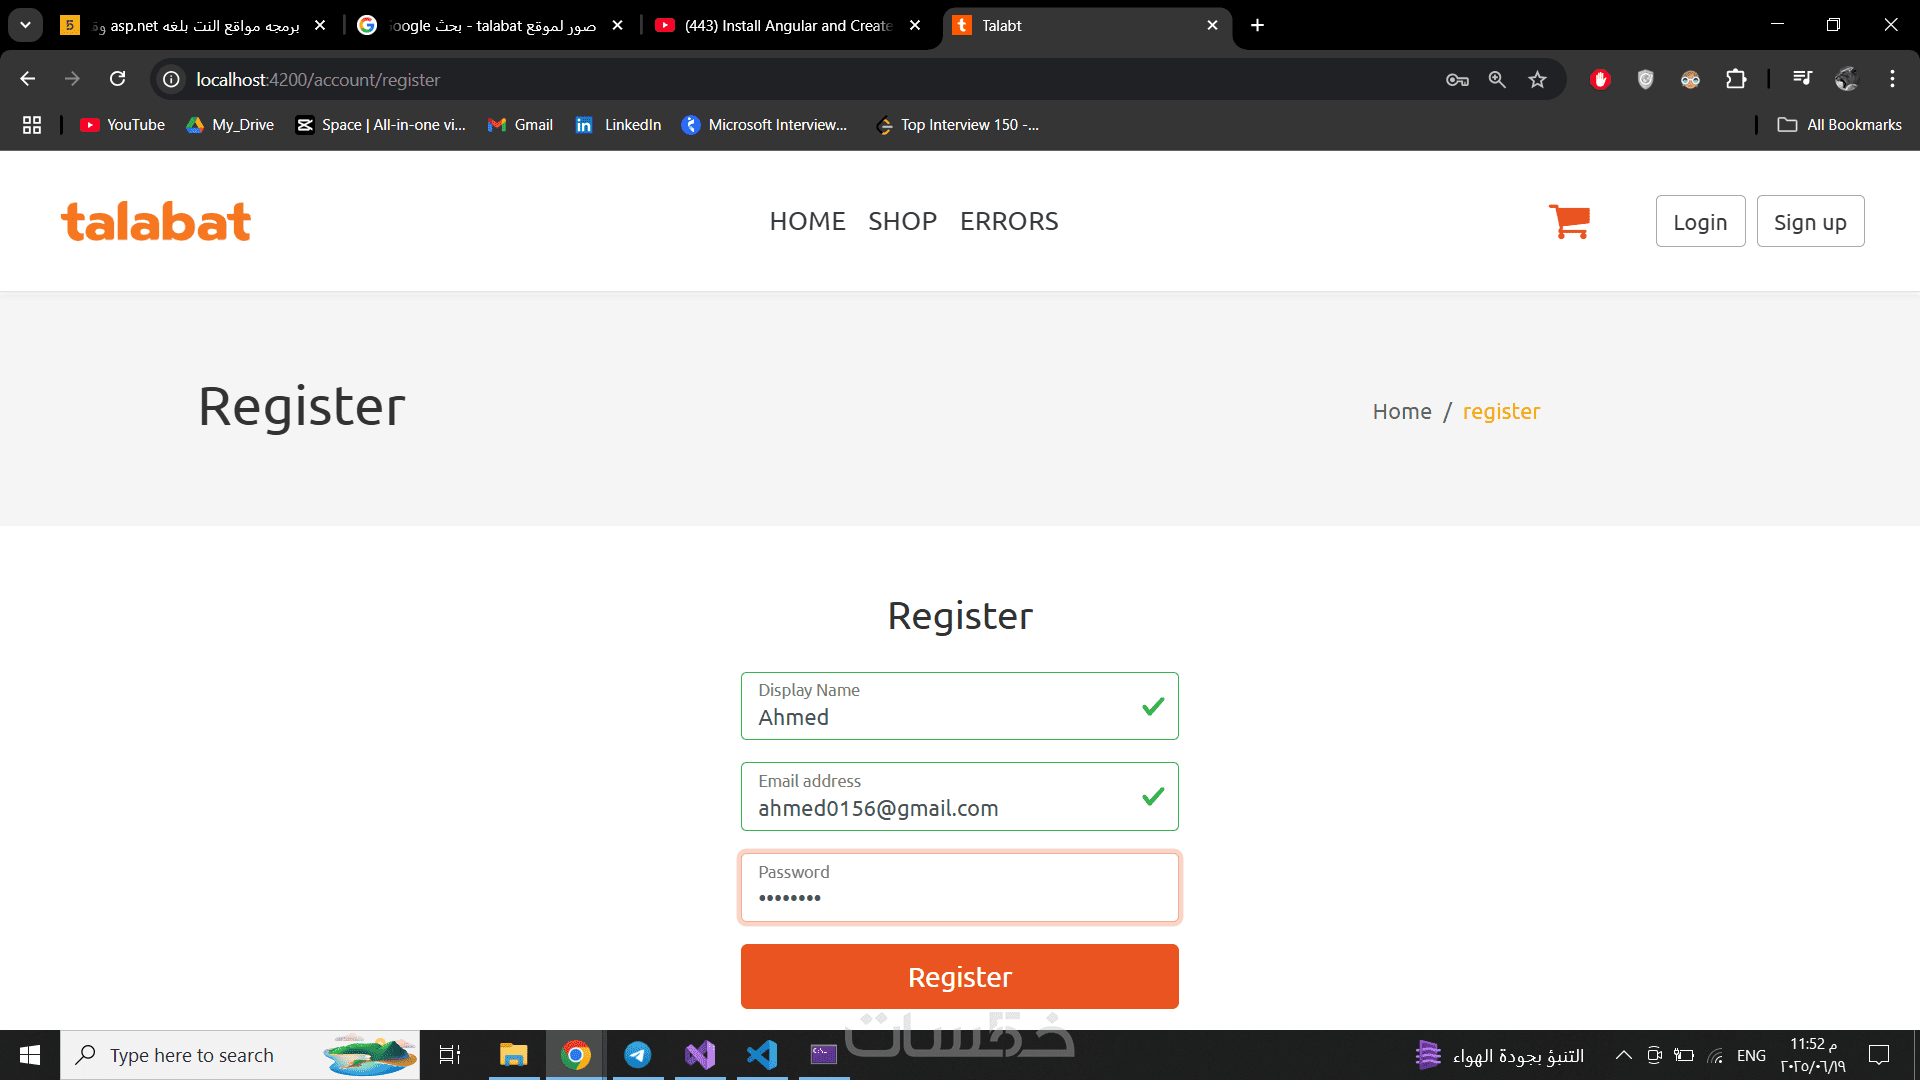Open the shopping cart icon
This screenshot has height=1080, width=1920.
click(1569, 221)
